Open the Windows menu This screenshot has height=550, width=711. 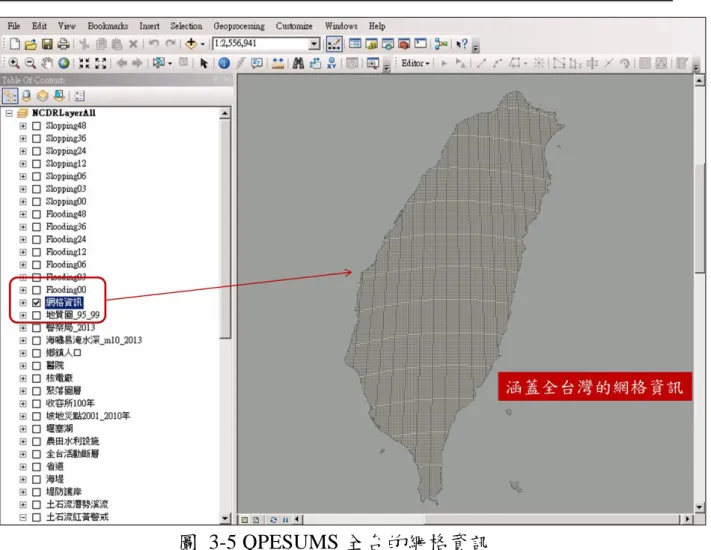pos(341,26)
